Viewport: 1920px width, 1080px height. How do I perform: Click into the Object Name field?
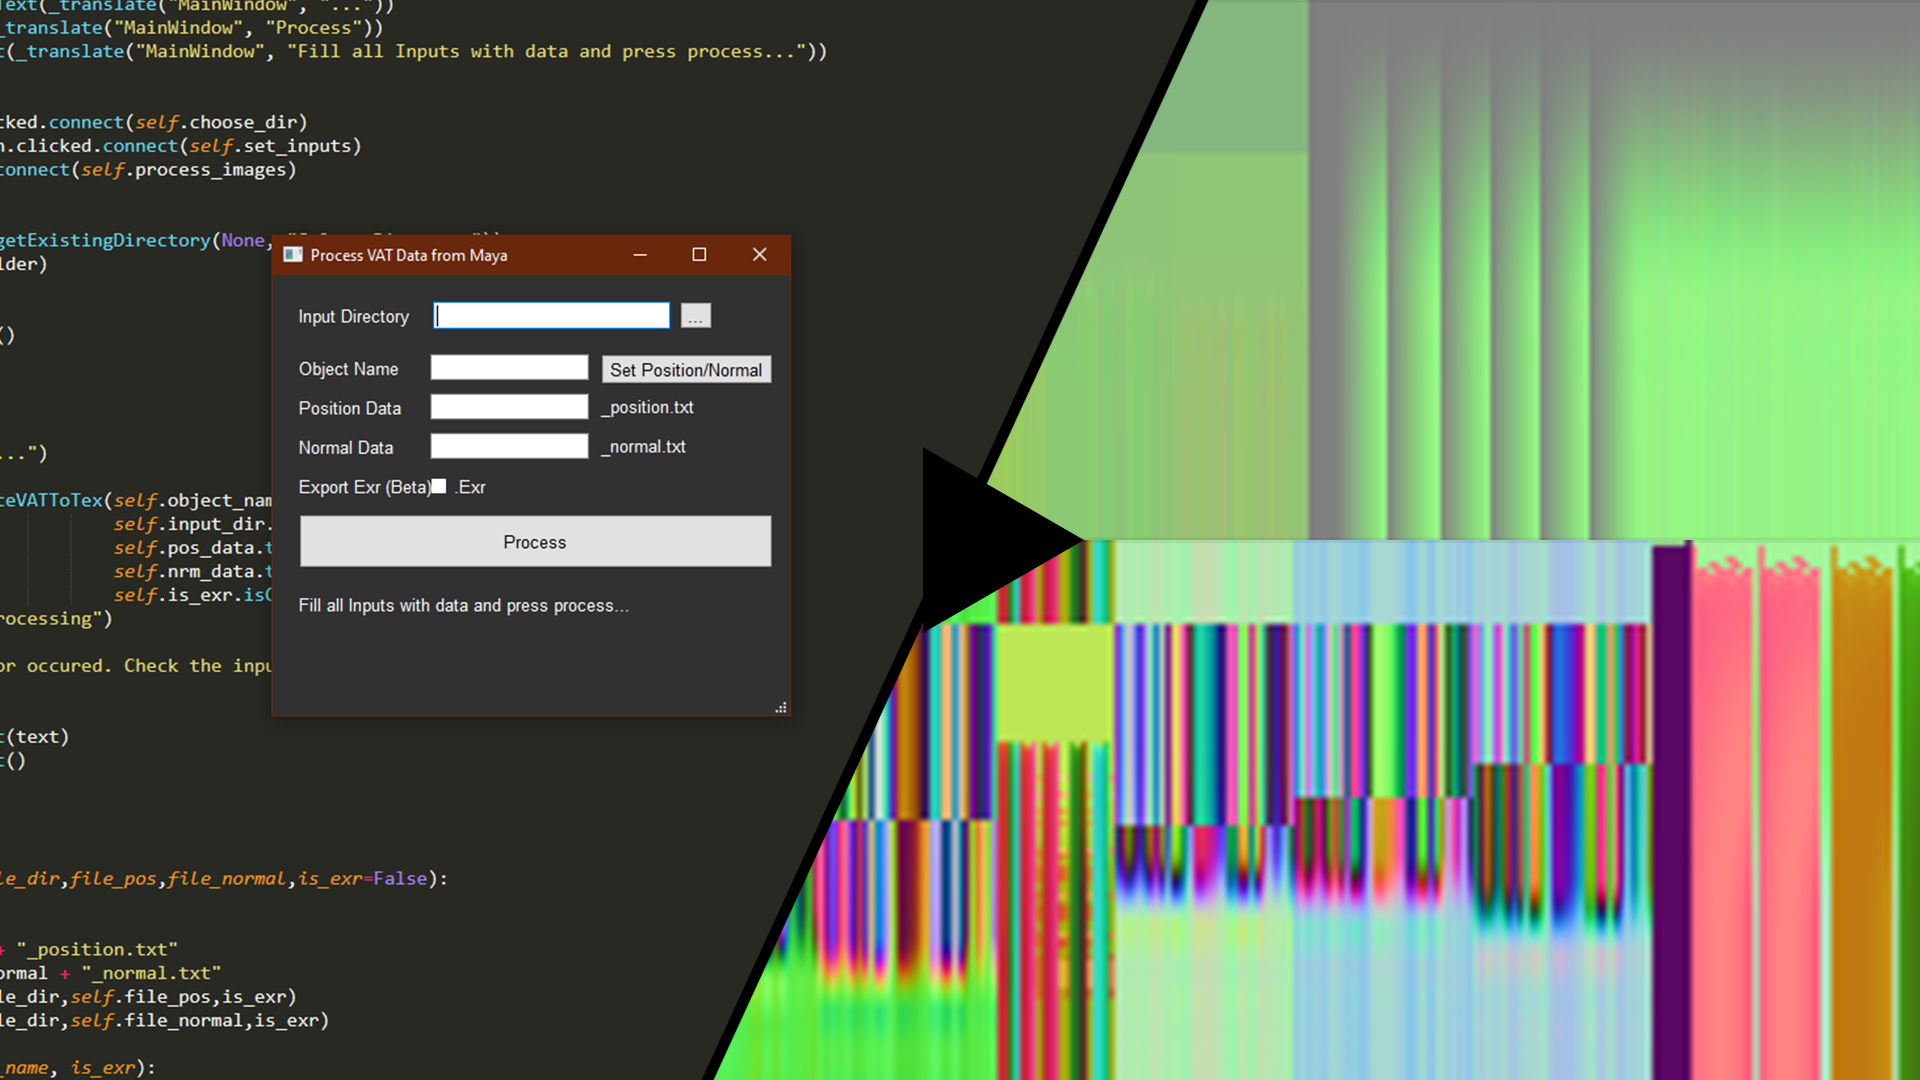pos(509,368)
